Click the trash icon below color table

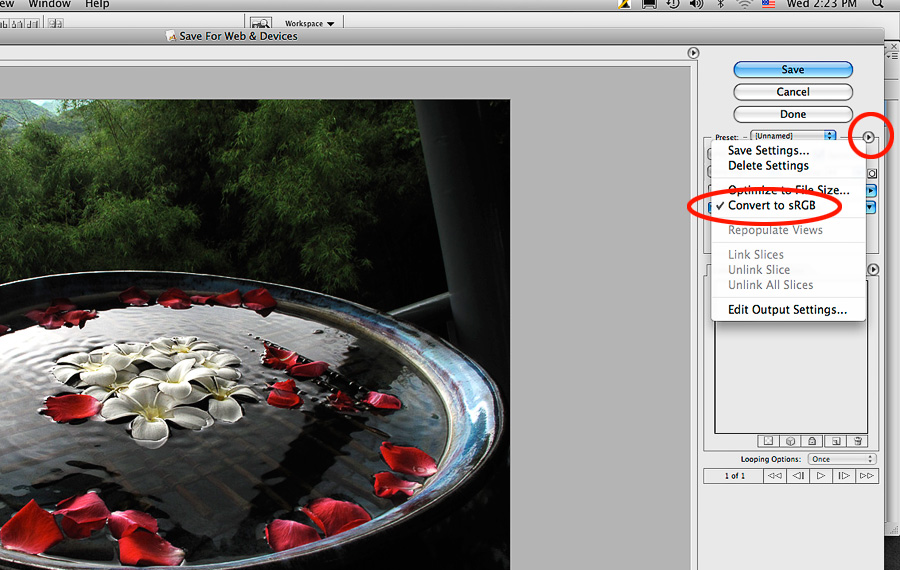859,441
